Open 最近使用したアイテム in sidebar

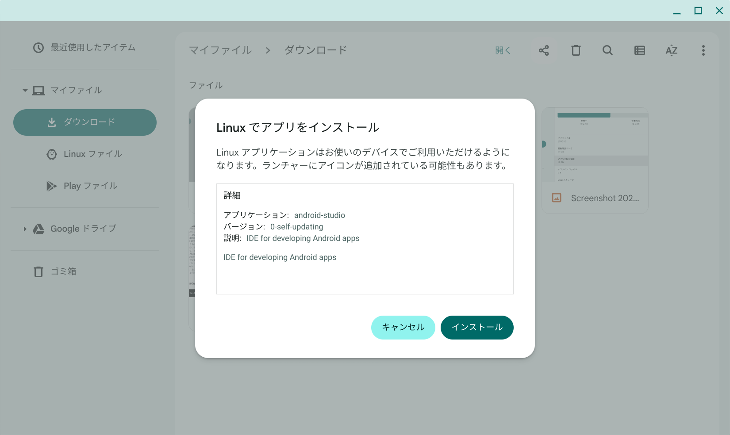point(85,48)
